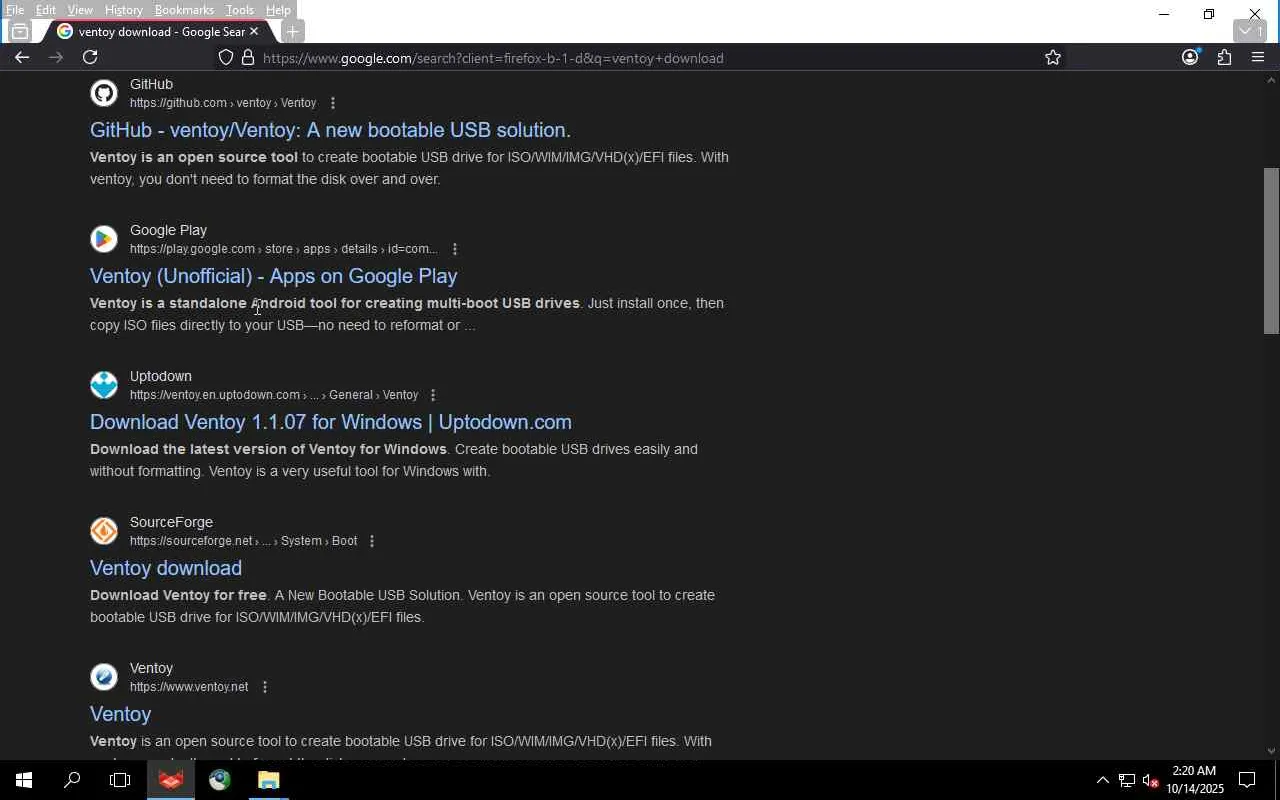Click the Firefox View icon left of tabs

click(20, 32)
